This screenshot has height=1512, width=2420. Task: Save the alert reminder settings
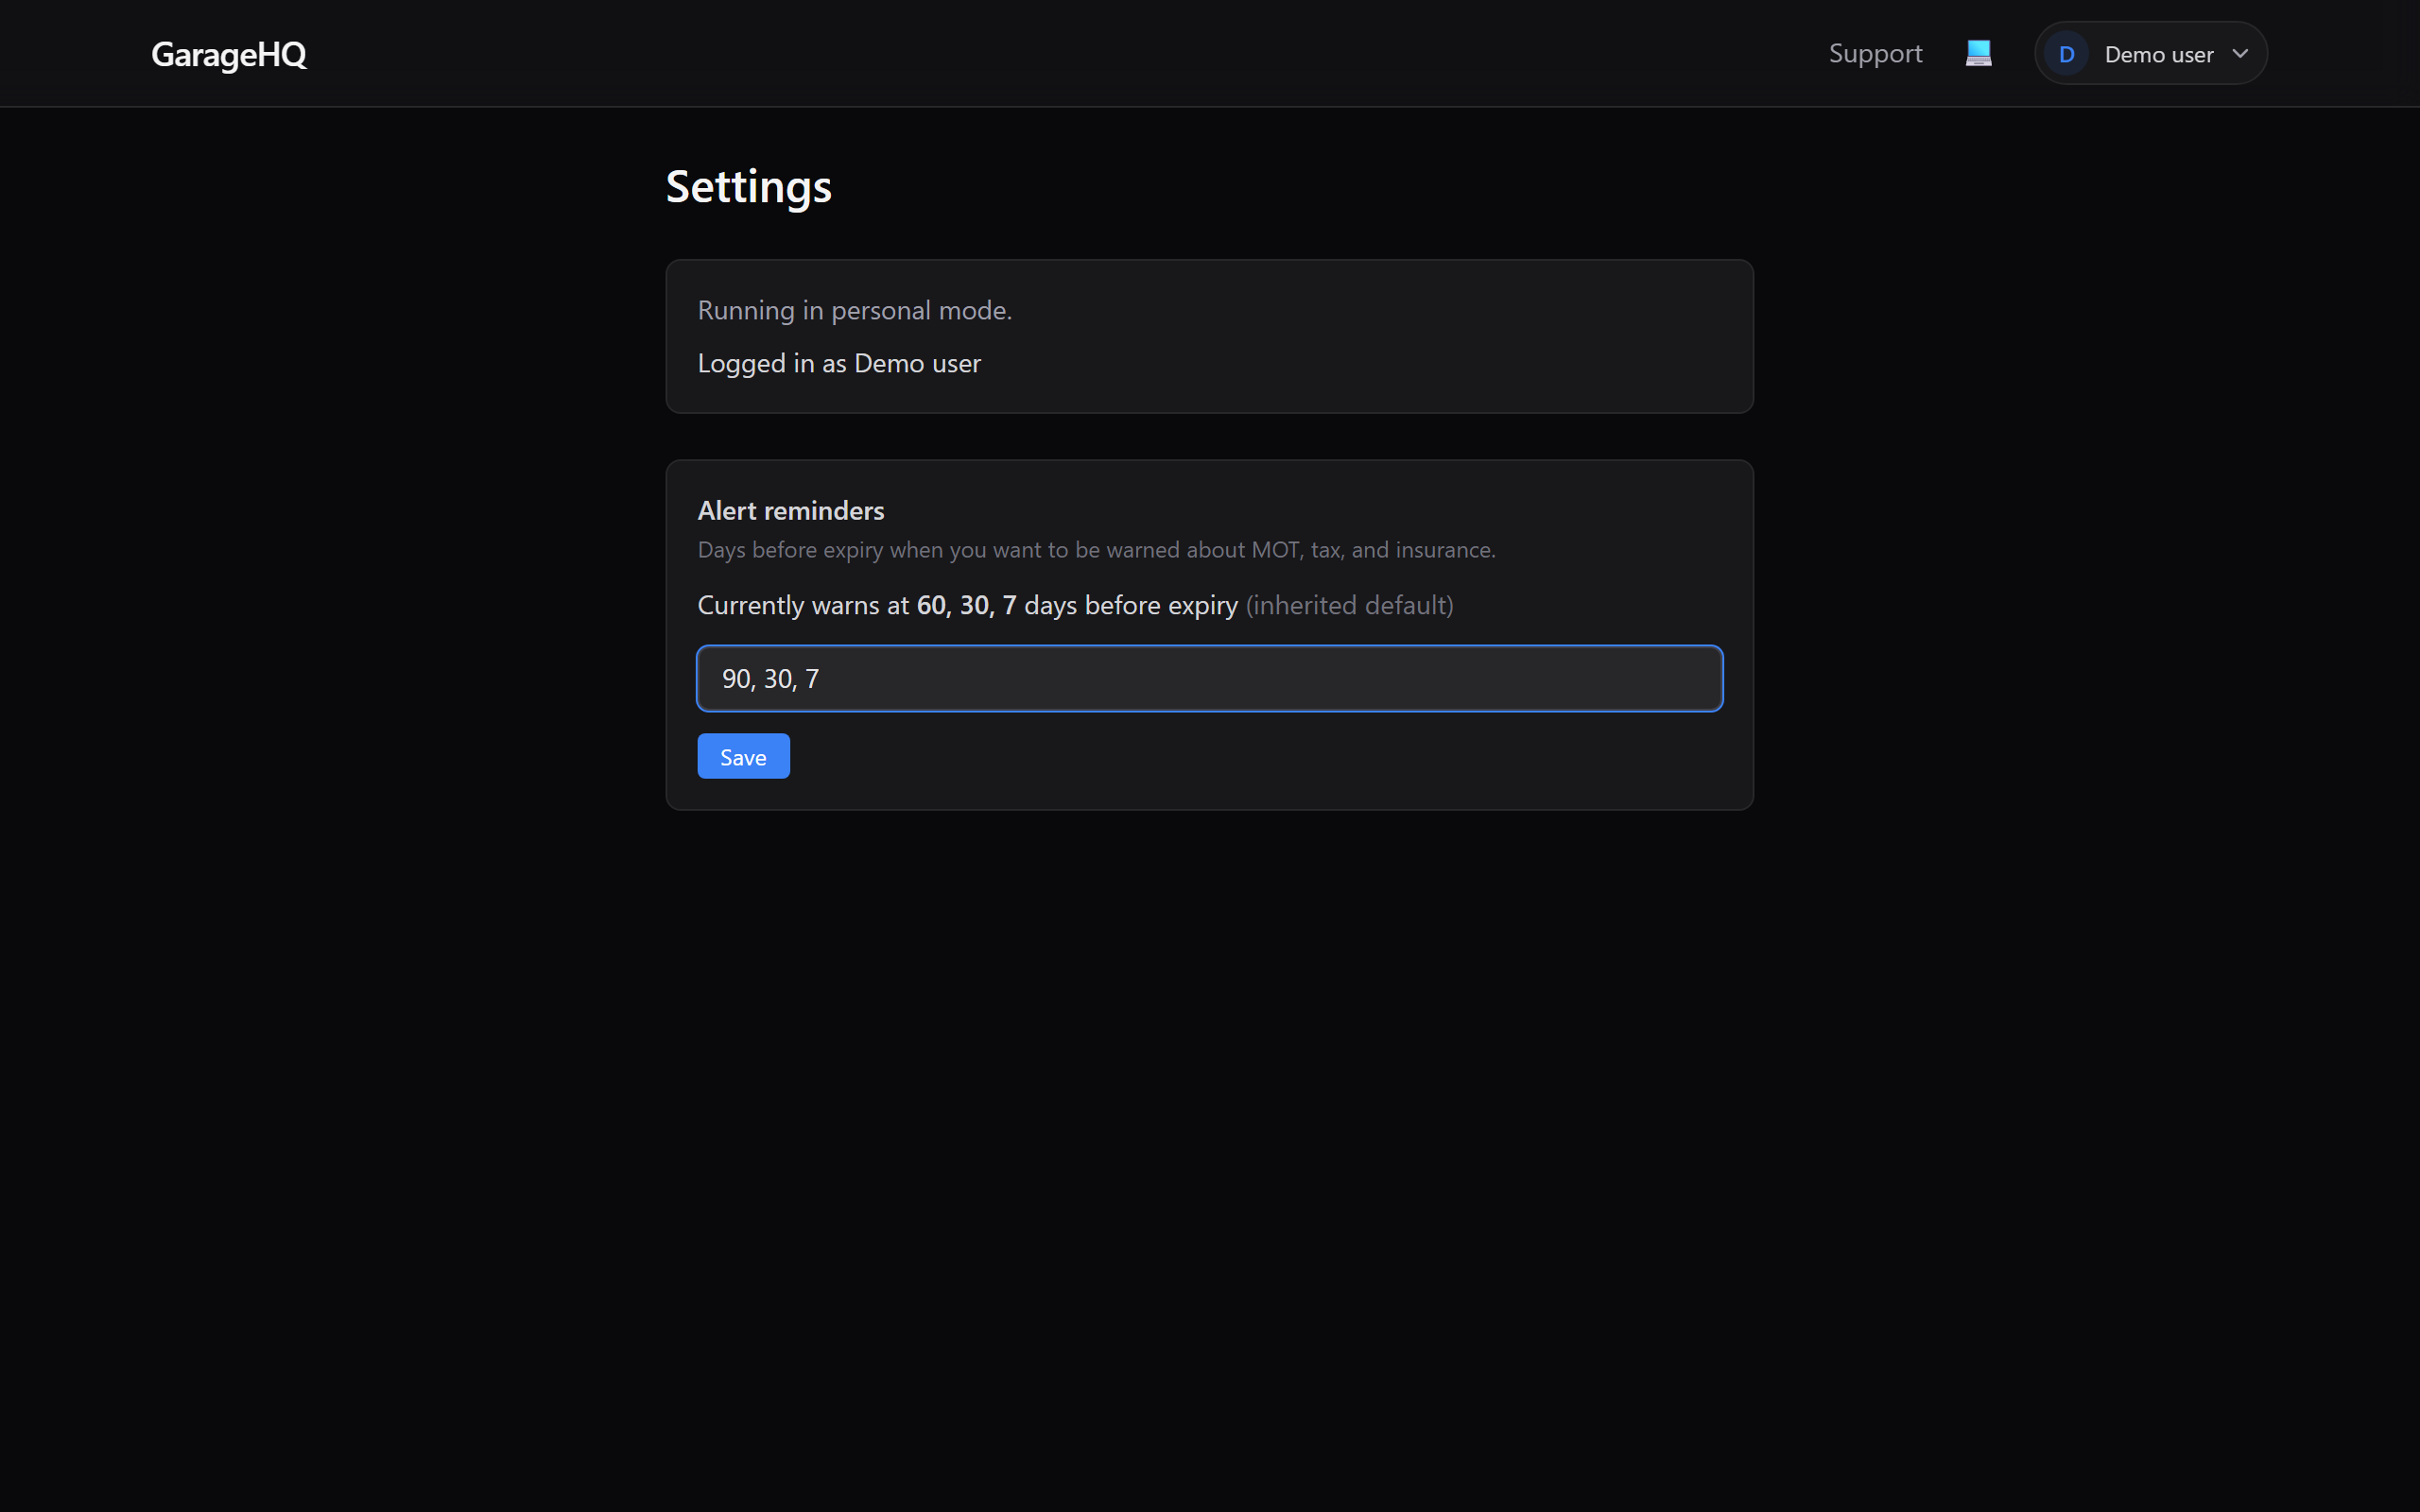[x=742, y=755]
